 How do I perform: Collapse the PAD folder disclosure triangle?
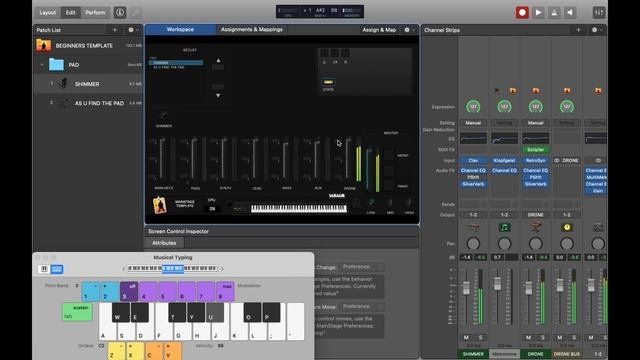(x=42, y=64)
